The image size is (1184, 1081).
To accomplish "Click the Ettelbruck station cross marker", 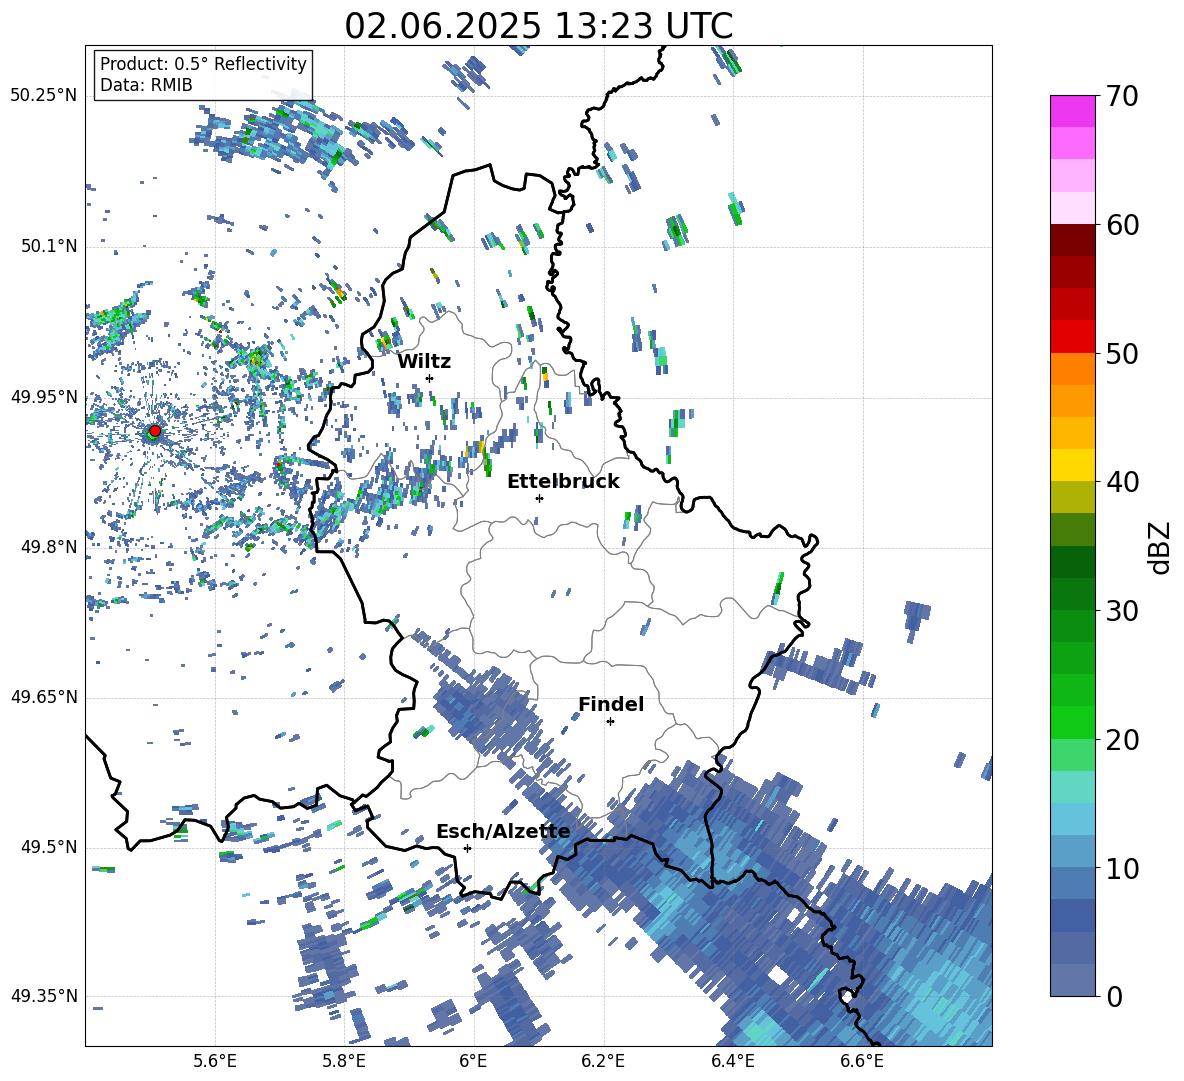I will pyautogui.click(x=539, y=498).
